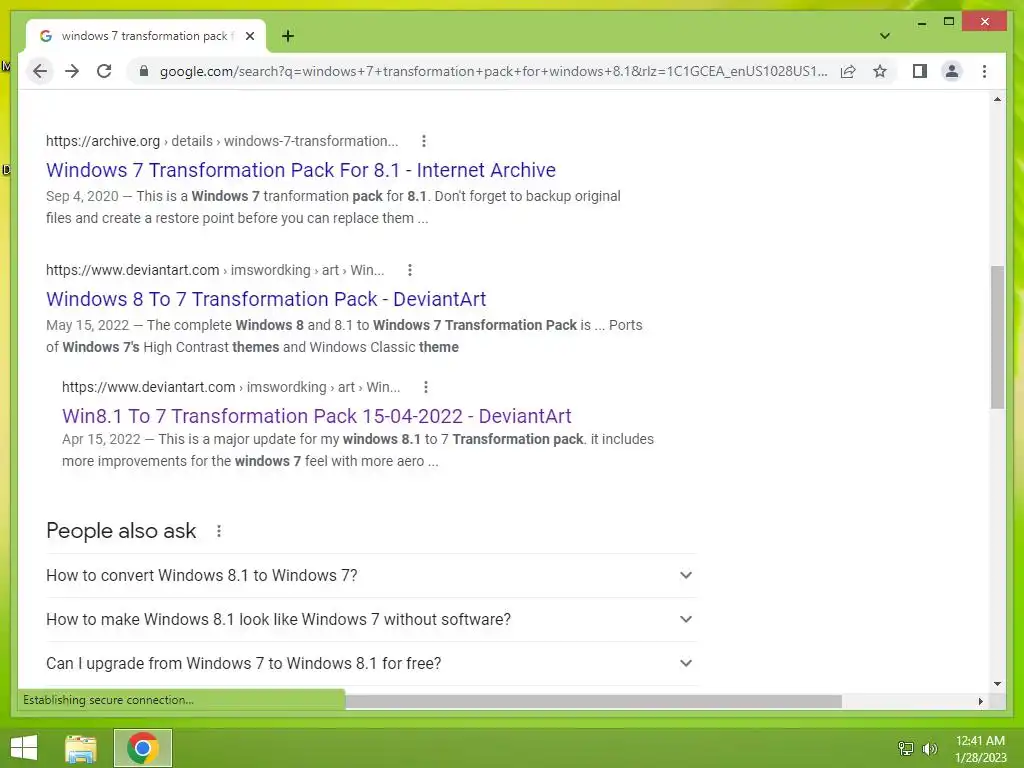Click the People also ask heading
The height and width of the screenshot is (768, 1024).
[121, 531]
